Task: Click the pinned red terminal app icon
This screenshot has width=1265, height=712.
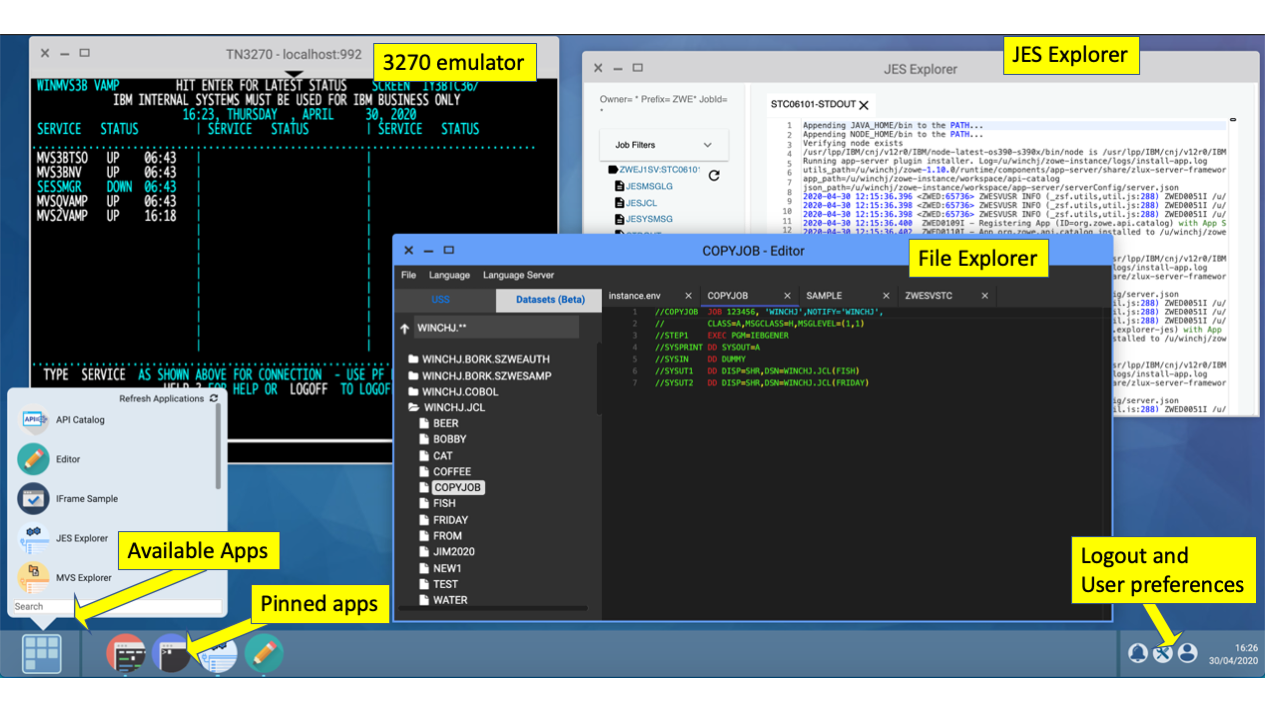Action: coord(125,654)
